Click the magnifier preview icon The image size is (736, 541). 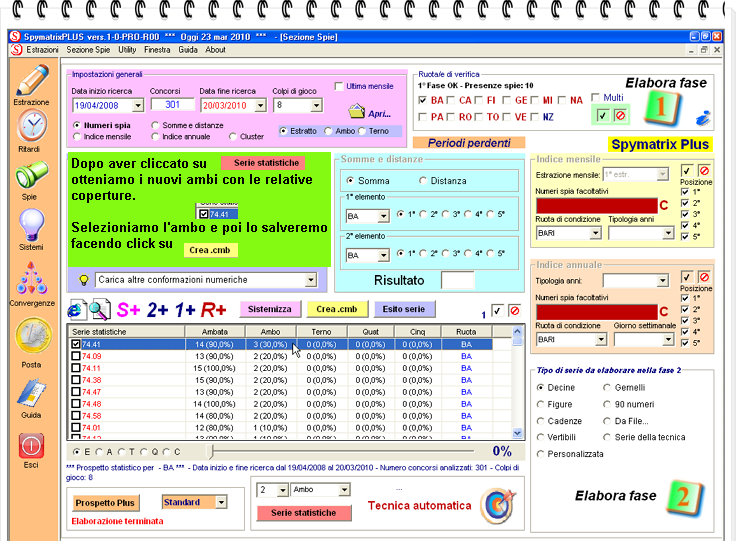100,309
